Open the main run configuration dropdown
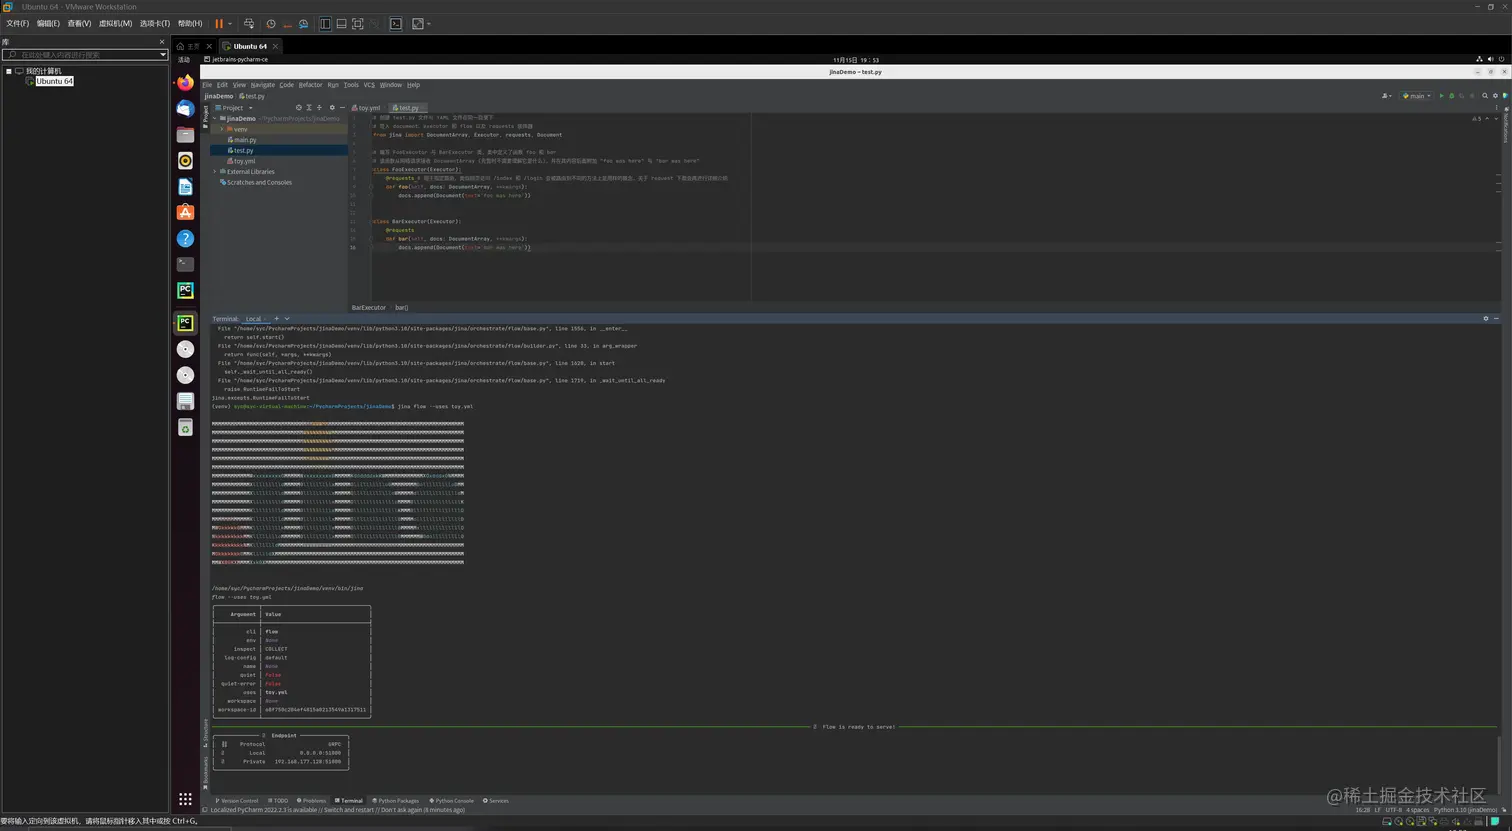The width and height of the screenshot is (1512, 831). [1416, 96]
